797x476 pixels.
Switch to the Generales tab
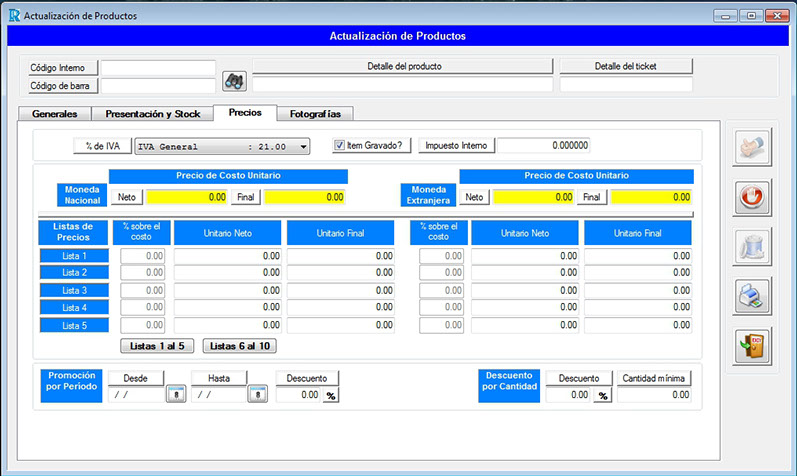[x=55, y=114]
